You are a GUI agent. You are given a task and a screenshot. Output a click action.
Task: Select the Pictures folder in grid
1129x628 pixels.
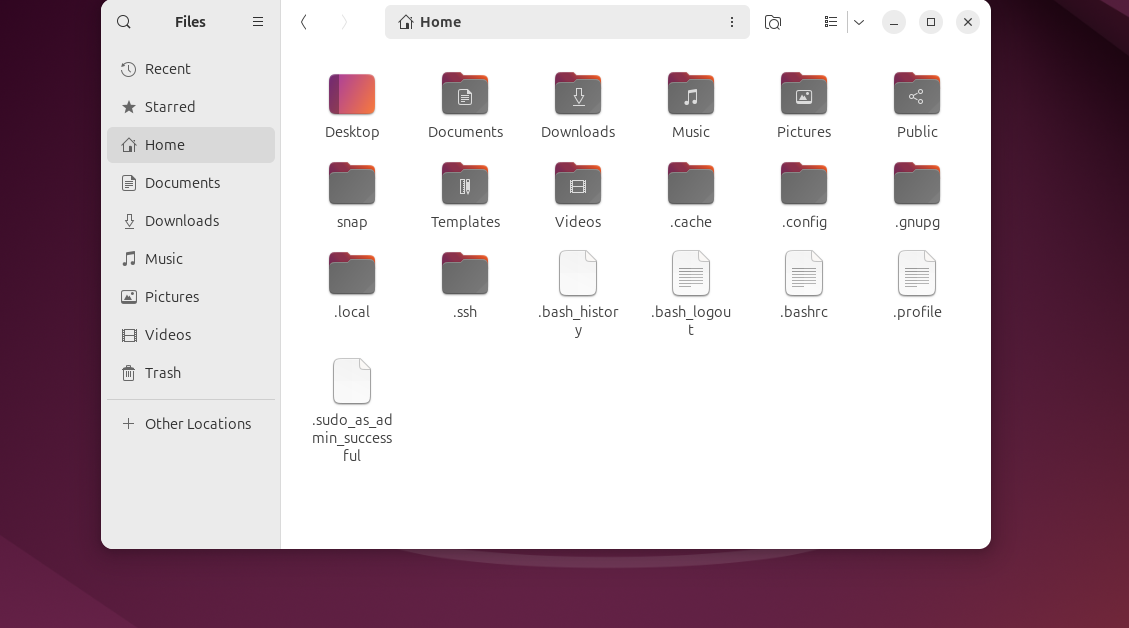[804, 95]
